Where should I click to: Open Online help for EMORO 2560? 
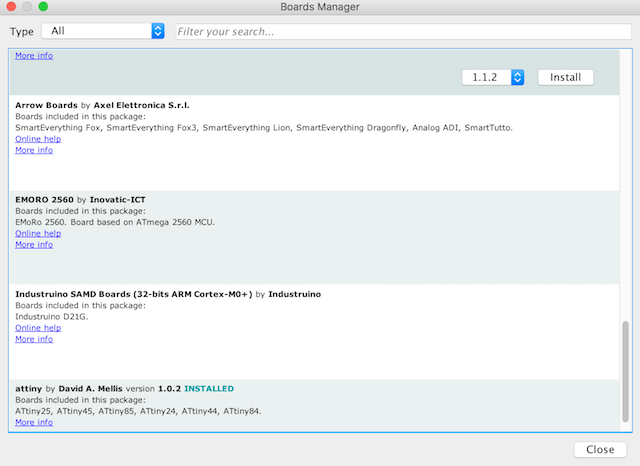pyautogui.click(x=38, y=233)
